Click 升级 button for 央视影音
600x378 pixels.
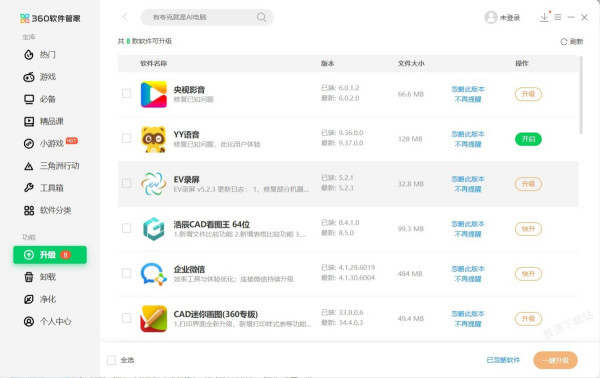click(x=528, y=94)
